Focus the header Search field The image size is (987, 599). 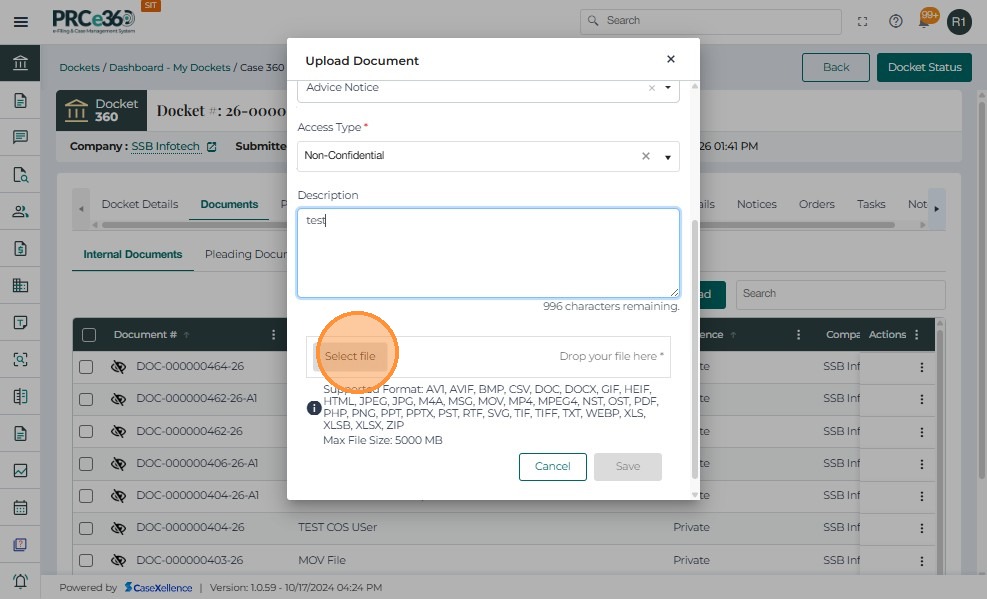[x=711, y=21]
